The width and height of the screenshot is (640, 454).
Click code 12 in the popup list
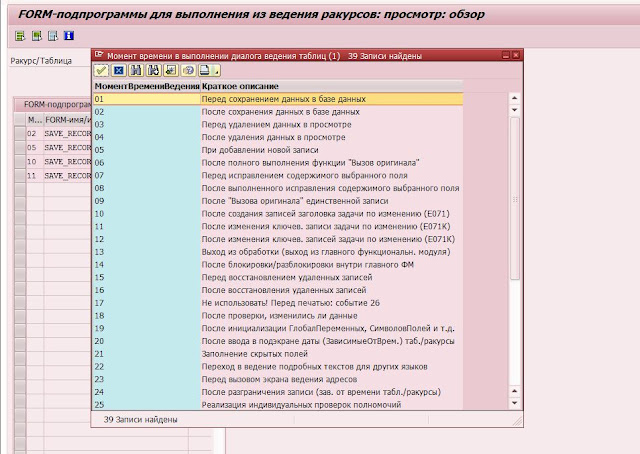(x=99, y=239)
